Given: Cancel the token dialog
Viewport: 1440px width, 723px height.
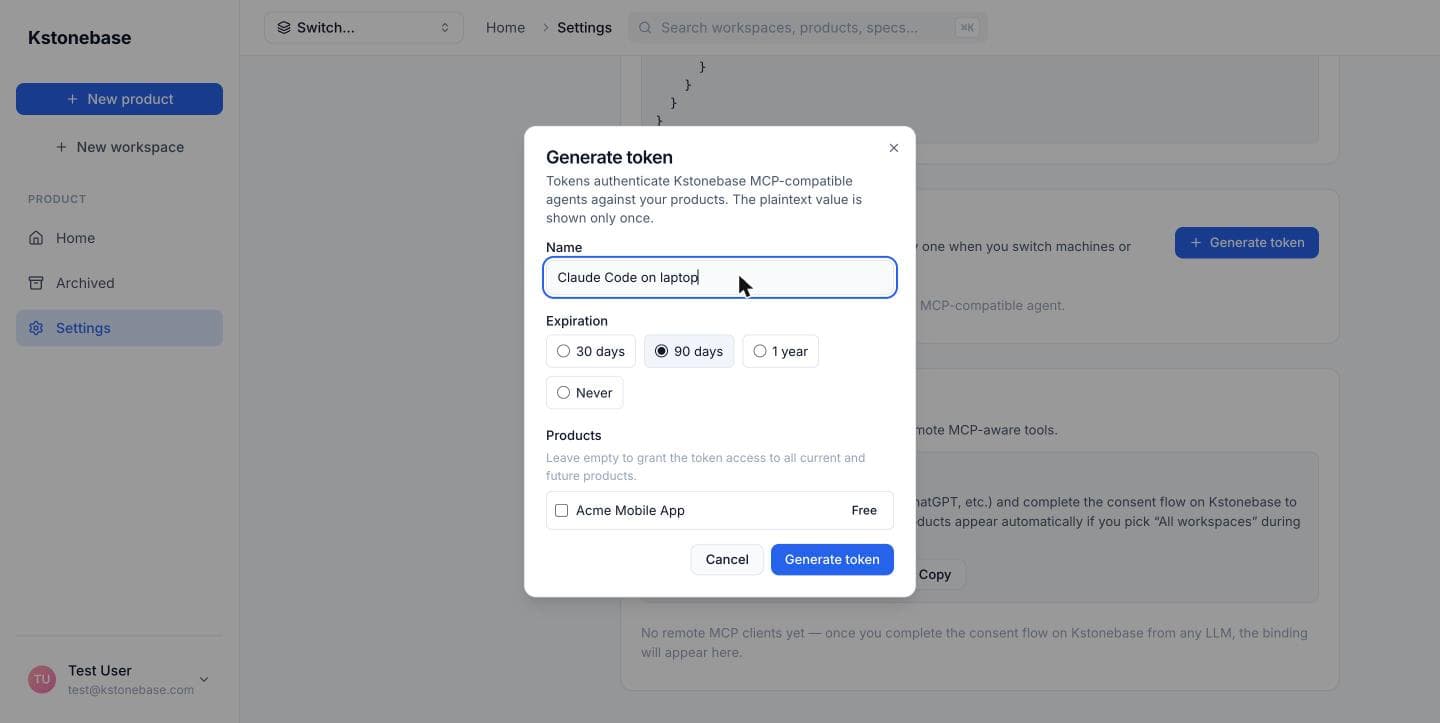Looking at the screenshot, I should coord(727,559).
